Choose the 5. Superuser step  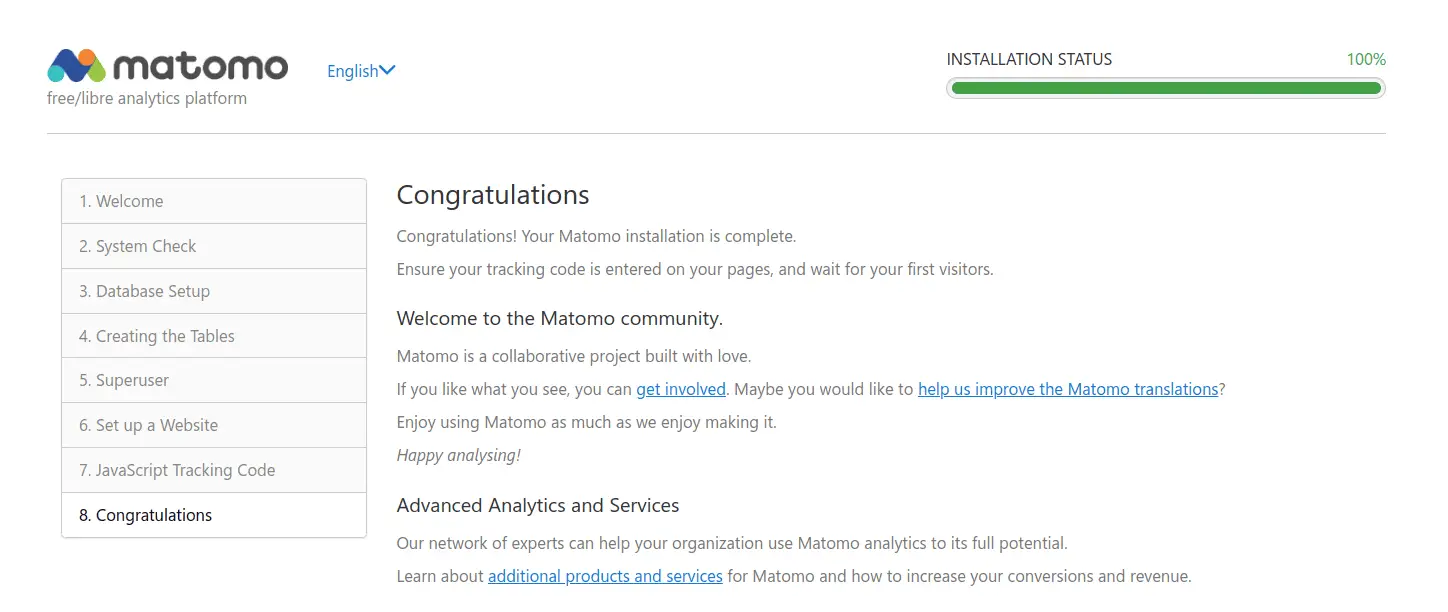coord(214,380)
